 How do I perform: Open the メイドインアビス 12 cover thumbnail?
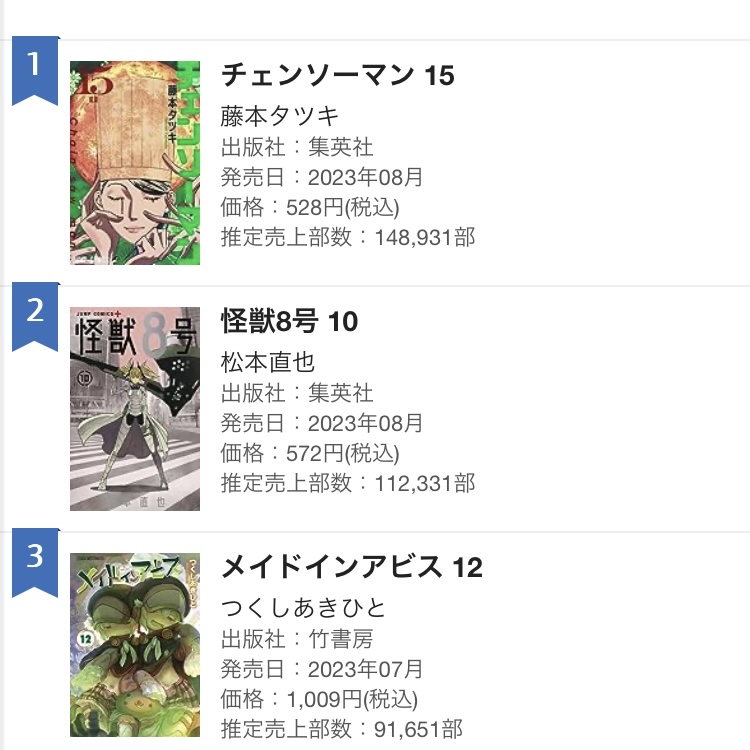(135, 645)
